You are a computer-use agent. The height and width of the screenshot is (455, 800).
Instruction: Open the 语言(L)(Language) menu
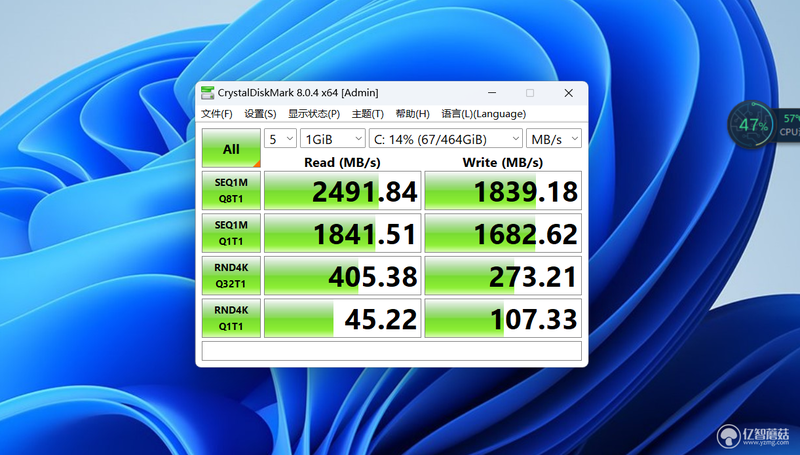[x=483, y=114]
